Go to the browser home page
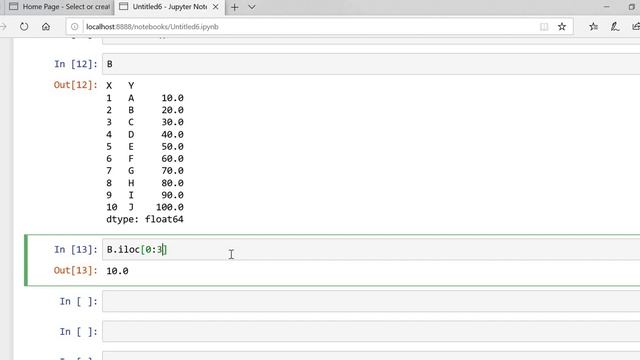Screen dimensions: 640x360 point(46,27)
